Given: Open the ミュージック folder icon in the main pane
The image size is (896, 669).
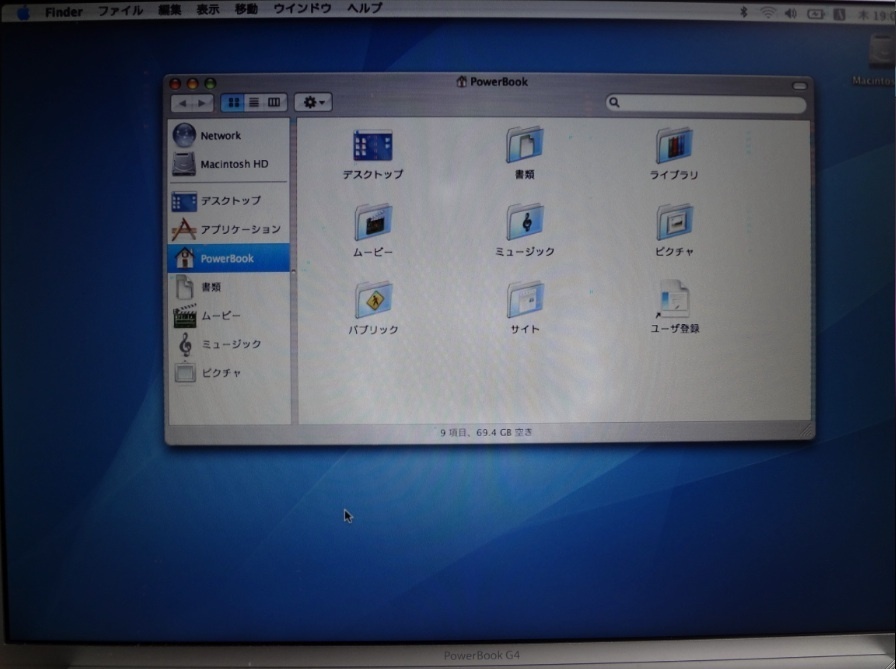Looking at the screenshot, I should tap(524, 222).
